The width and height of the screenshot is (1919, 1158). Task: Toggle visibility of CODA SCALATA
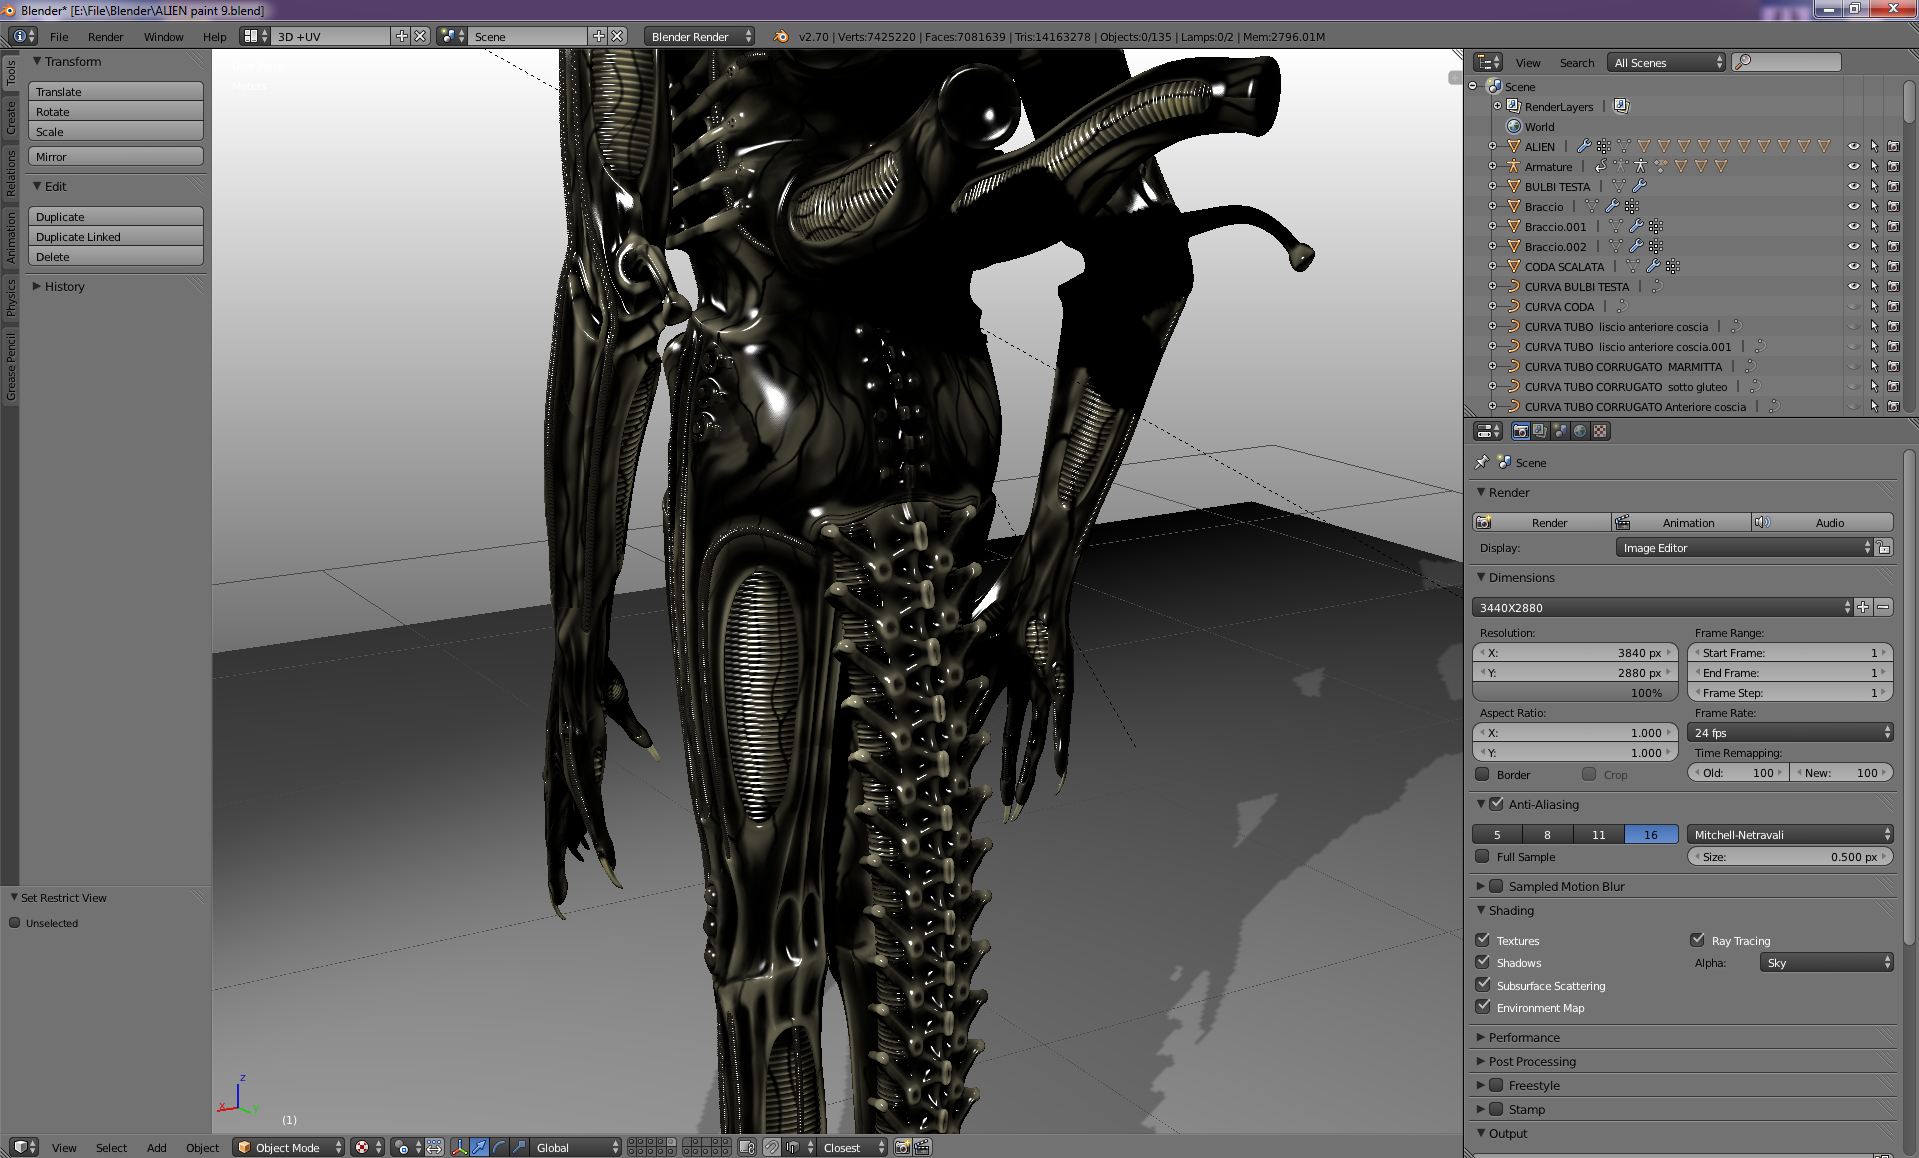tap(1854, 266)
